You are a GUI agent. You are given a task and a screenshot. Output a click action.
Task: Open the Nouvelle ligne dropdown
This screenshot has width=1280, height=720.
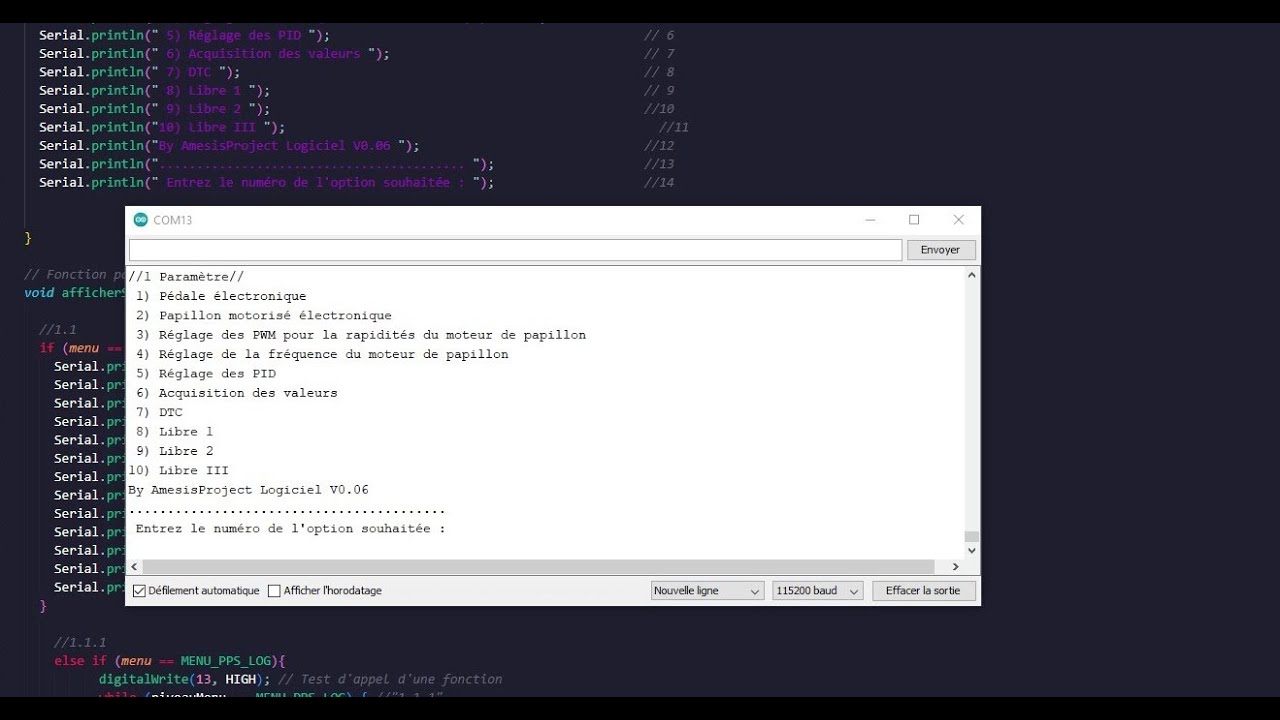708,591
